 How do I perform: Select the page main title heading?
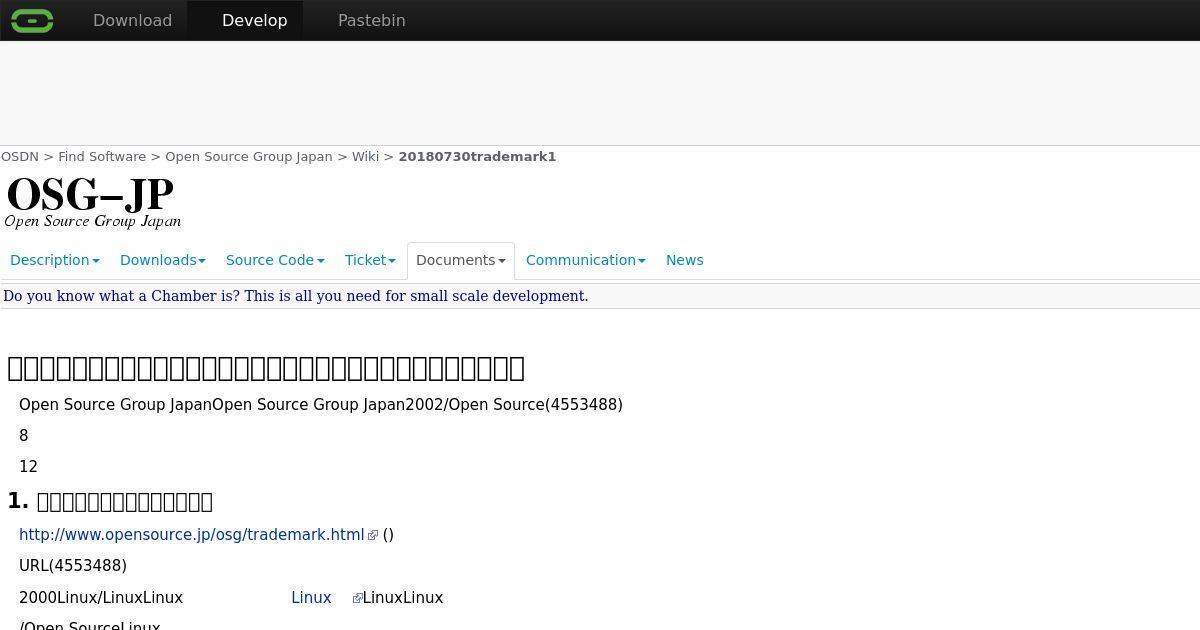266,368
